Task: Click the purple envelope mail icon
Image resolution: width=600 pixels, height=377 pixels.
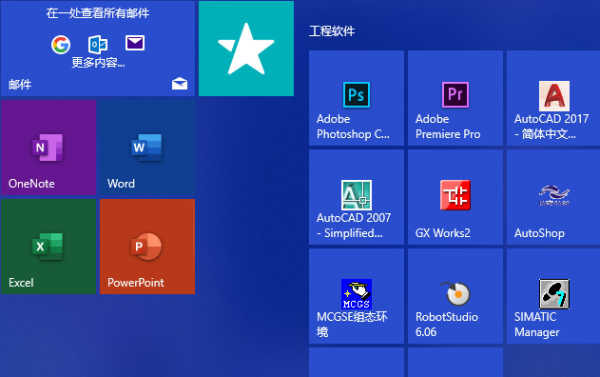Action: (135, 43)
